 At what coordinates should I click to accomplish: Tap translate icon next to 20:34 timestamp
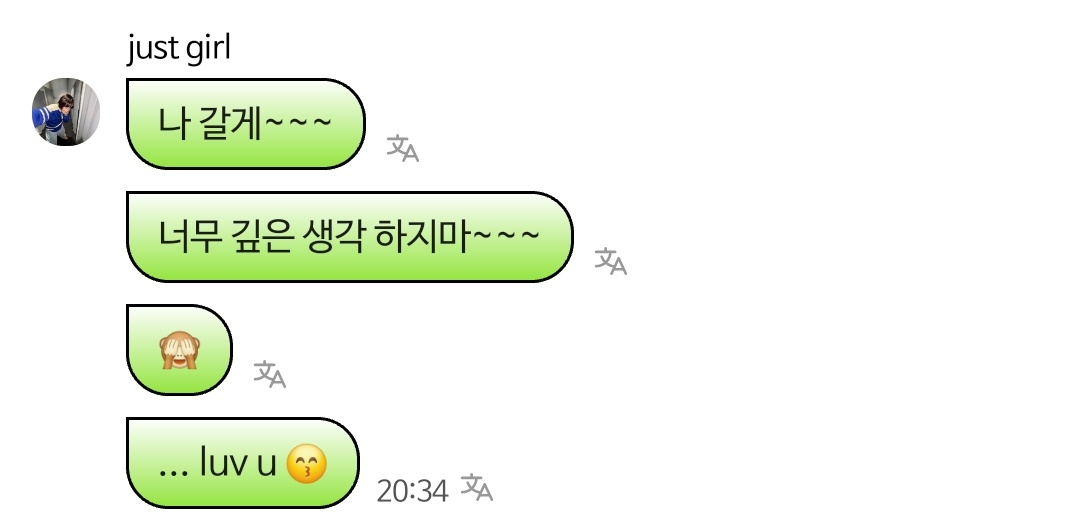[477, 487]
